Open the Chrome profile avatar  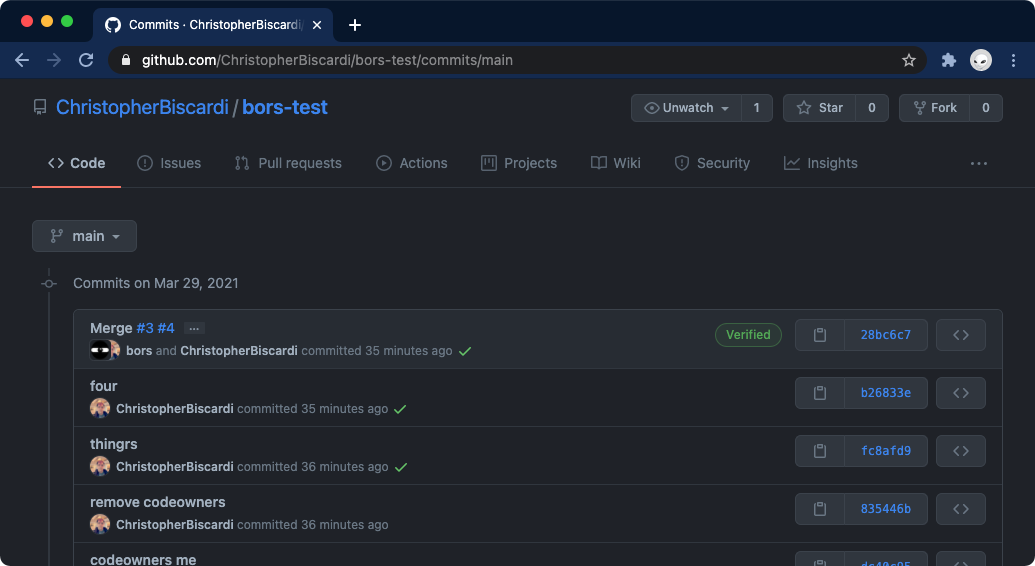click(x=981, y=60)
